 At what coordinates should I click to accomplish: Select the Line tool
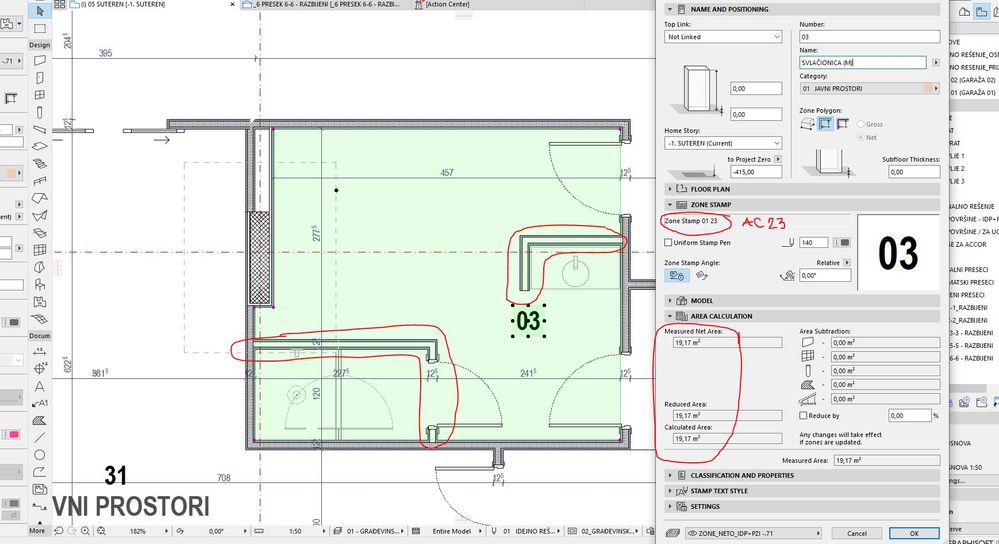pos(40,438)
